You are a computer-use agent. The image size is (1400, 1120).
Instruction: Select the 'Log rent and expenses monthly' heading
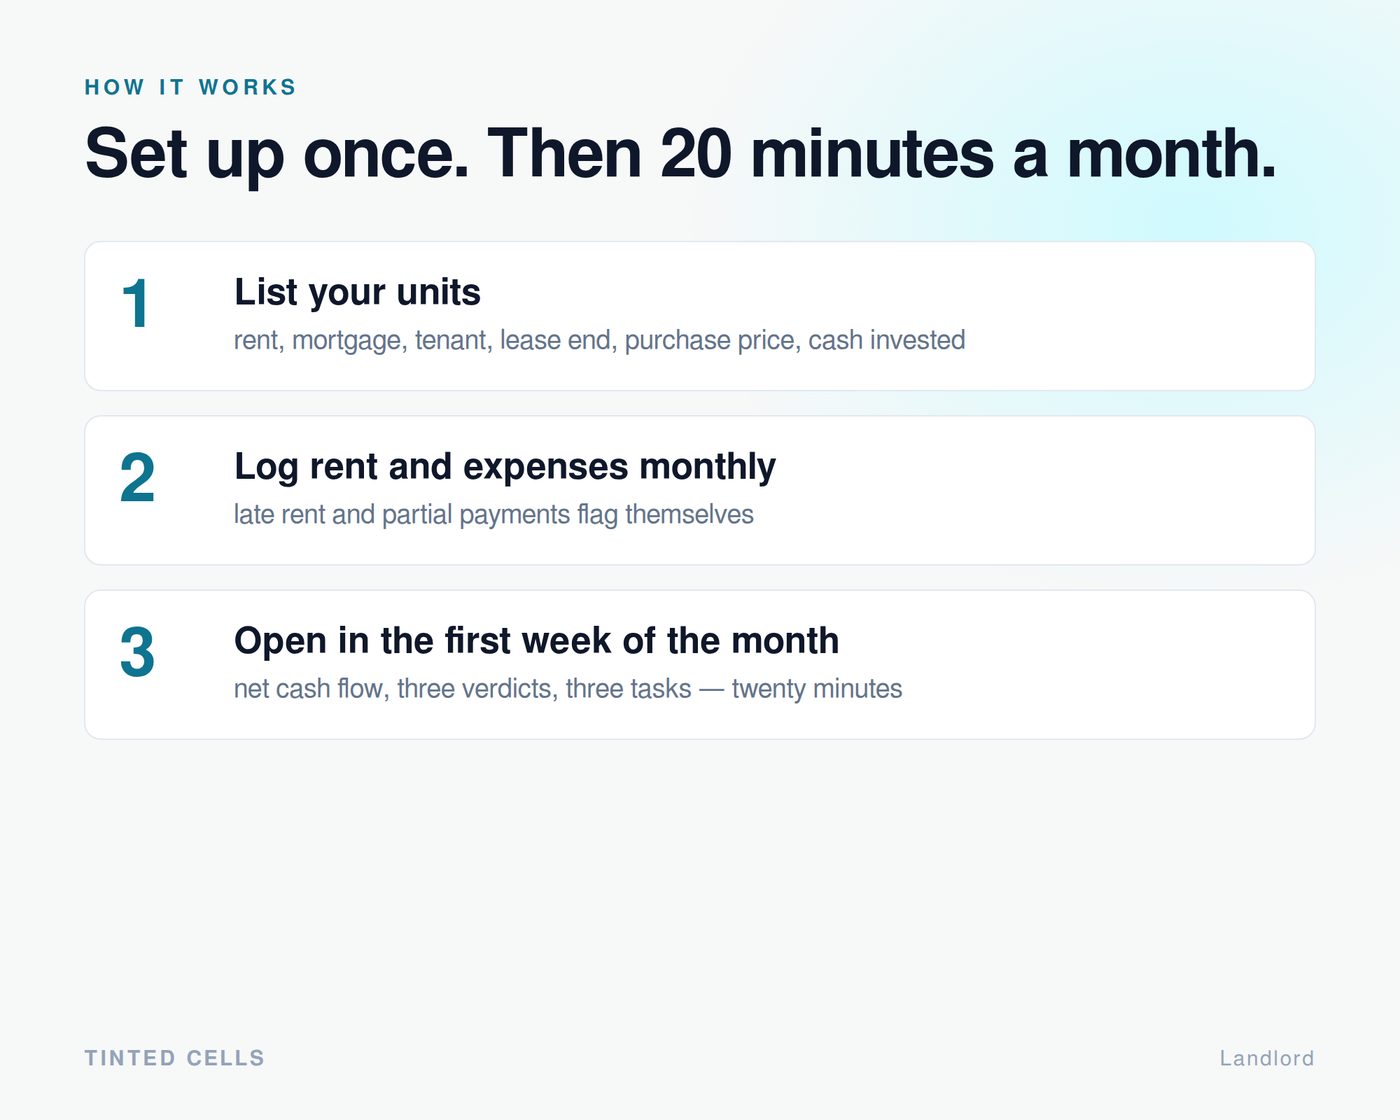point(505,467)
